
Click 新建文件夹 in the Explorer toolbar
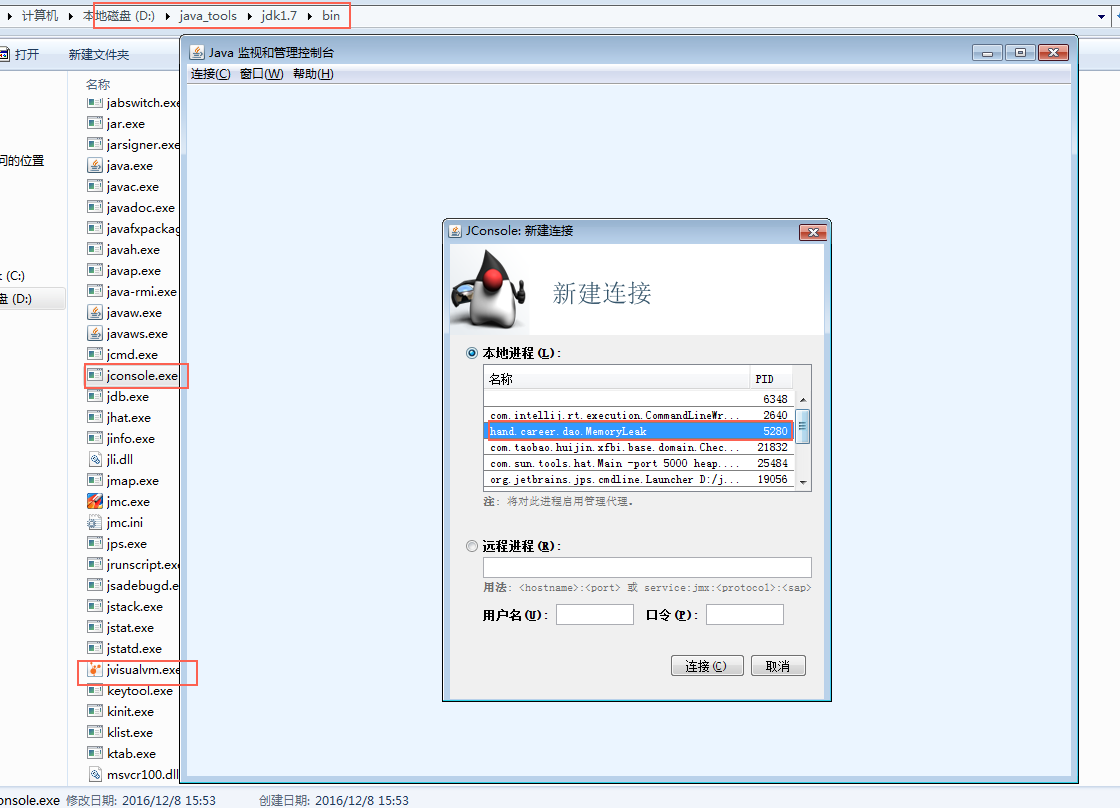pyautogui.click(x=99, y=54)
